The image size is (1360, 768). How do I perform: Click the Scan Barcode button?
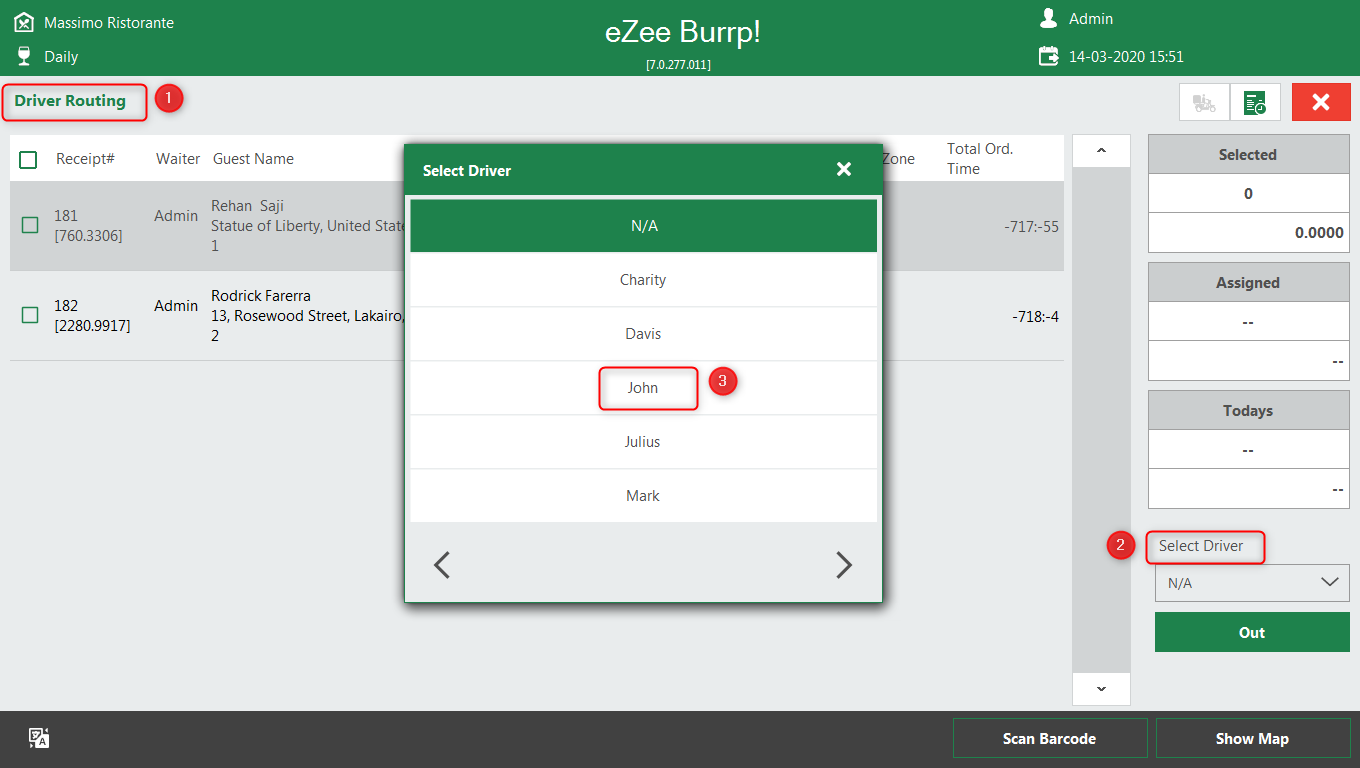point(1050,739)
